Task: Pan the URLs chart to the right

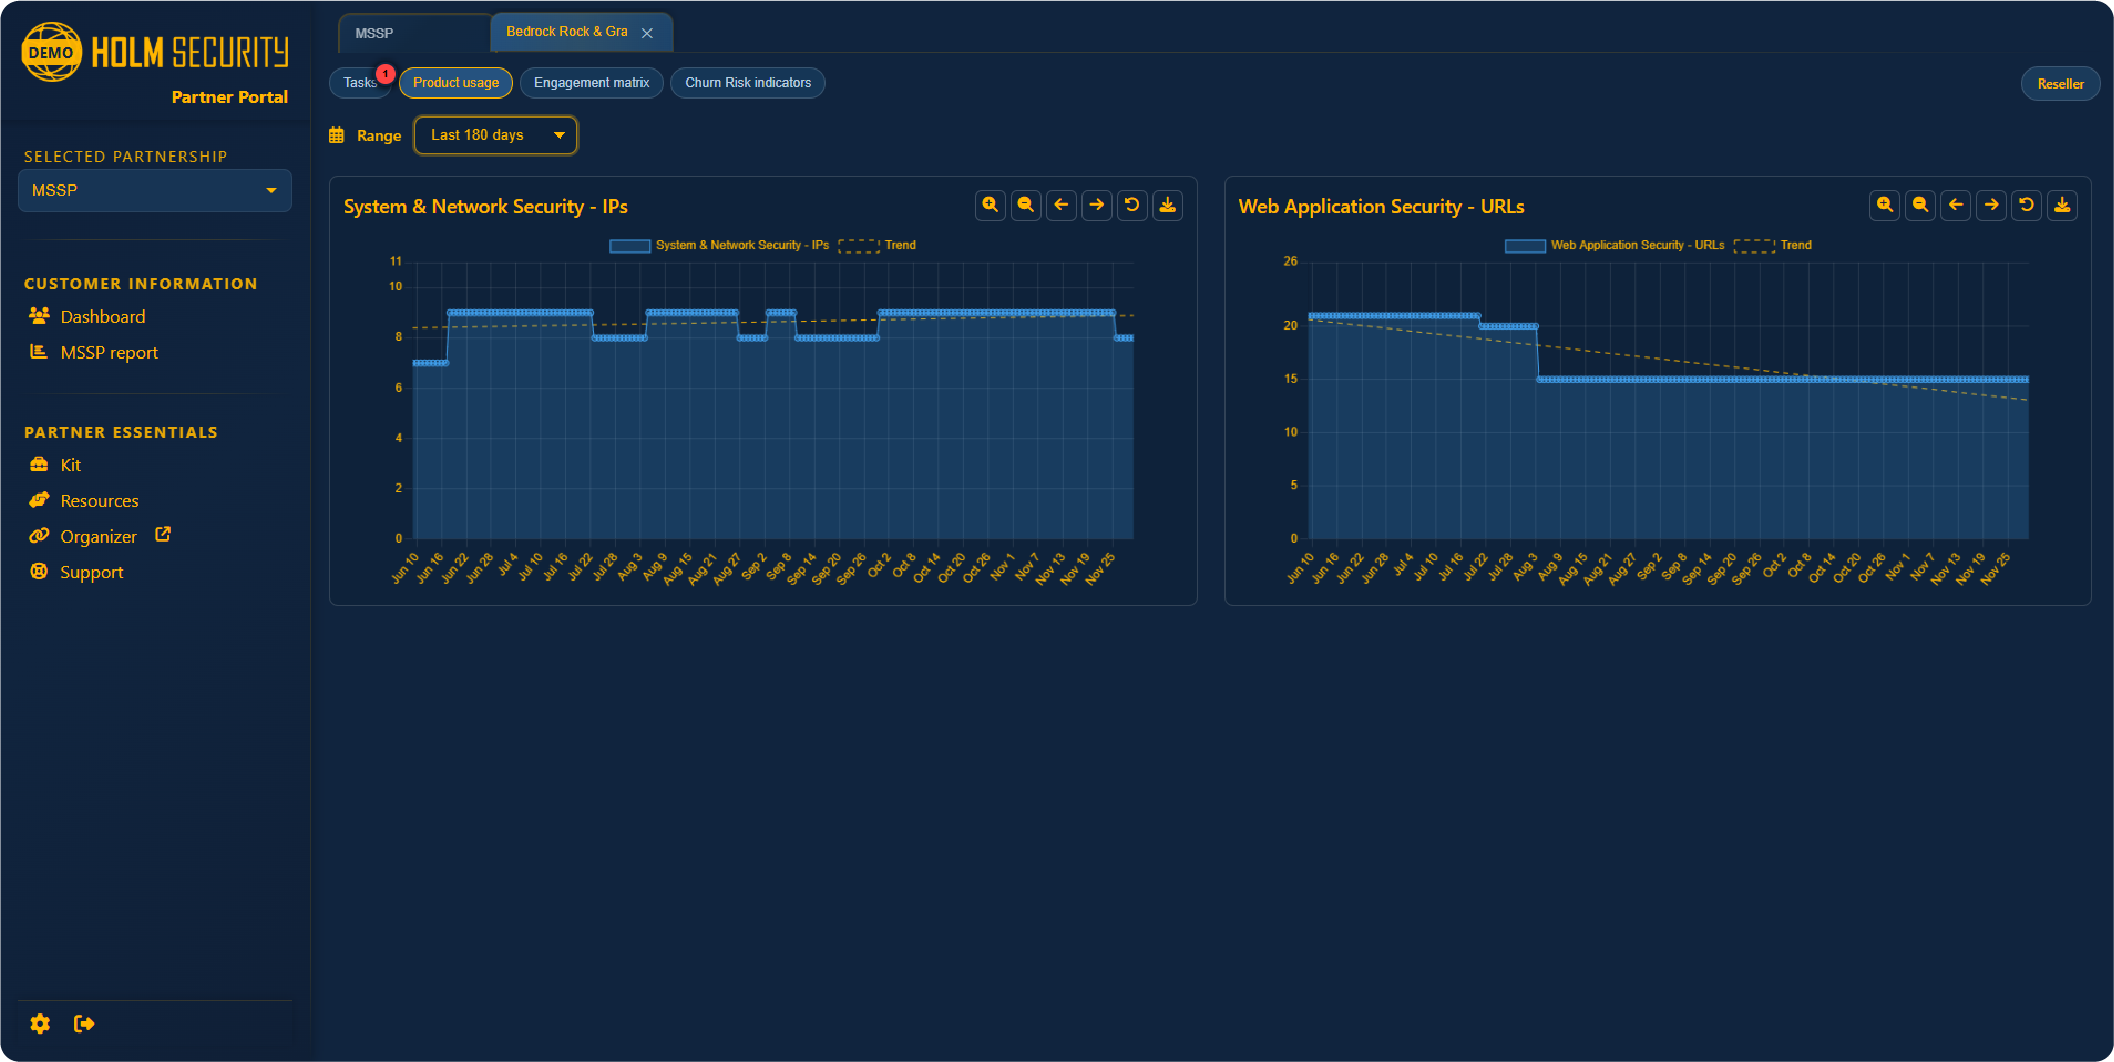Action: 1991,205
